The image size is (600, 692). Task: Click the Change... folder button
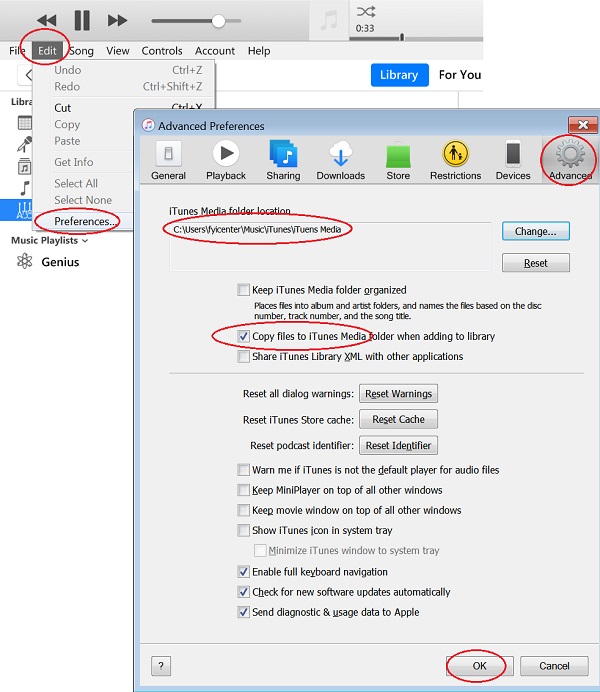coord(536,231)
